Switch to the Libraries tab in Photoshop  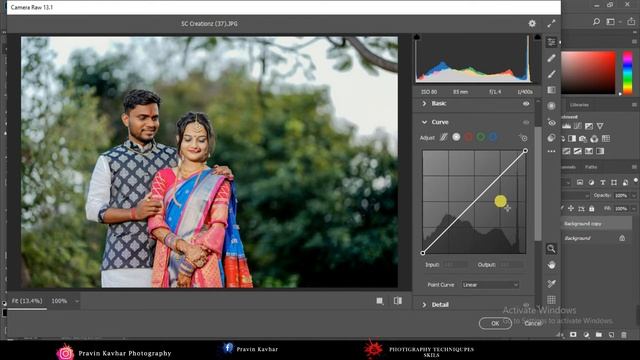(579, 105)
